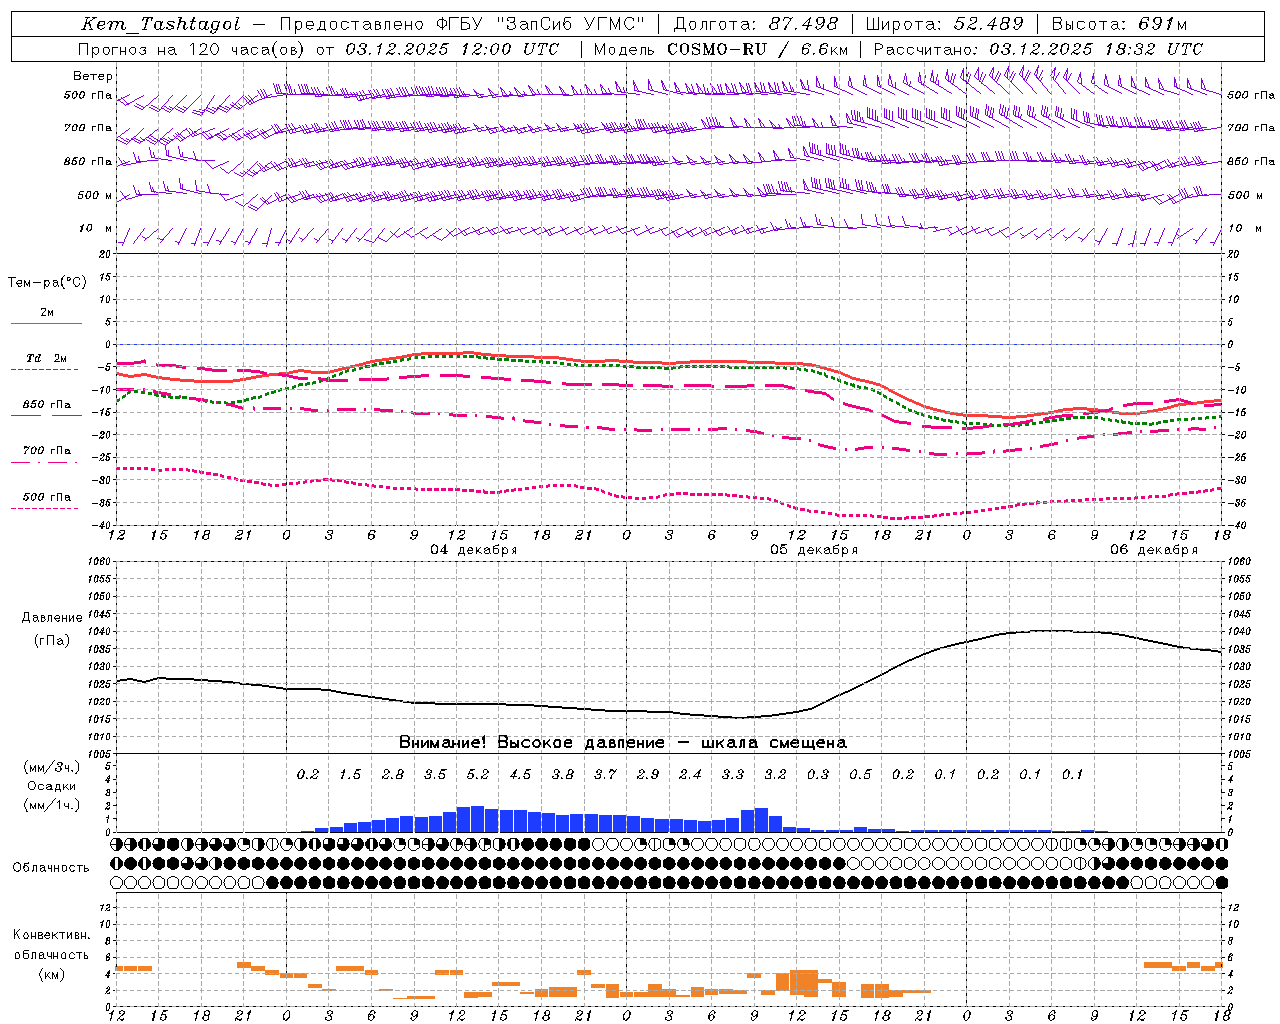The width and height of the screenshot is (1280, 1024).
Task: Click the 'Внимание! Высокое давление – шкала смещена' warning
Action: pos(623,743)
